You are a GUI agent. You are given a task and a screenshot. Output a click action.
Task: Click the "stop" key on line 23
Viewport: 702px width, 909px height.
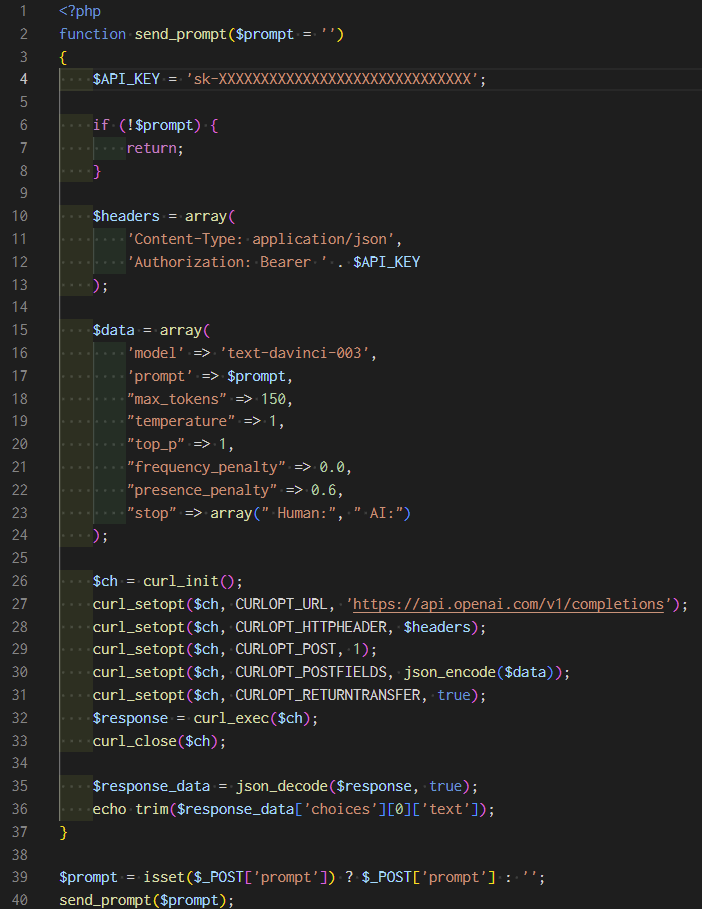(x=151, y=513)
